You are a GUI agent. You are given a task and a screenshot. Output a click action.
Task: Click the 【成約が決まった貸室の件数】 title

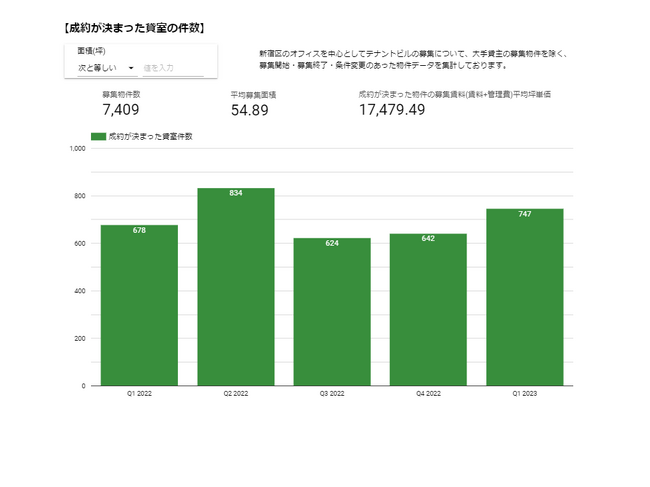(133, 27)
